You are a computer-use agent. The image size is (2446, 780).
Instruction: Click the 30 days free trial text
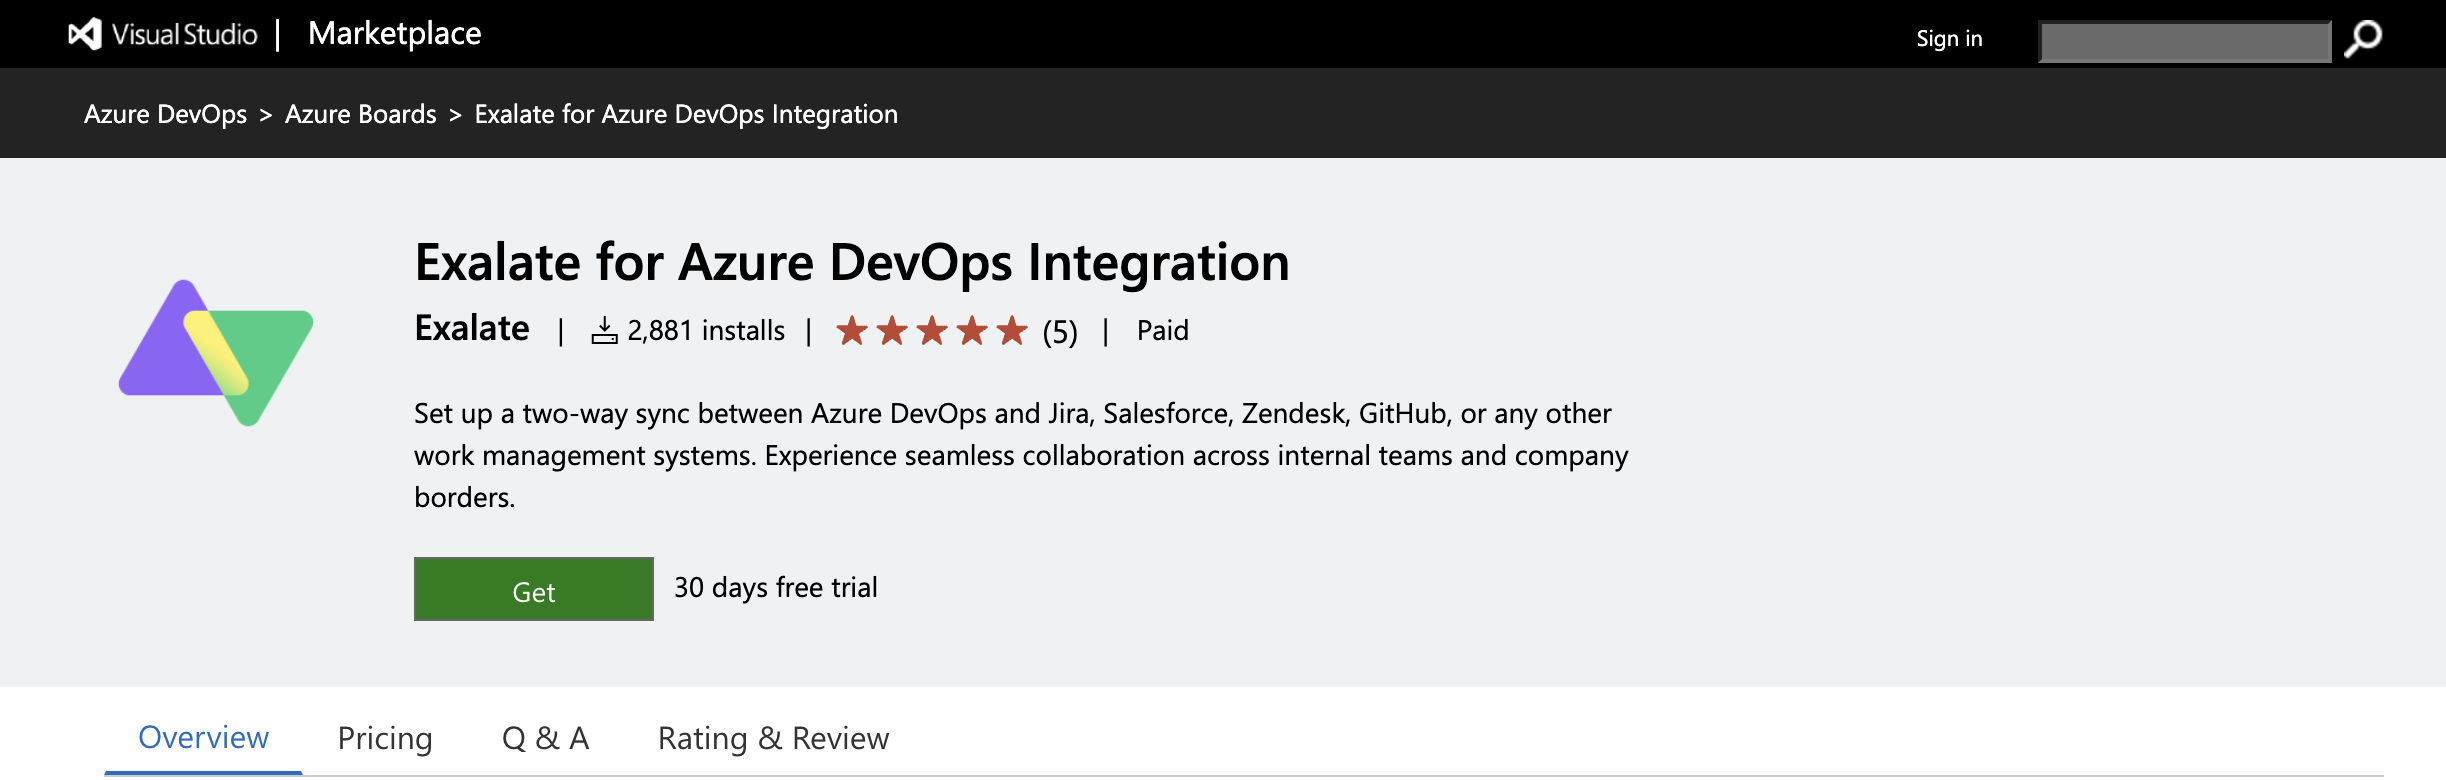pos(776,587)
